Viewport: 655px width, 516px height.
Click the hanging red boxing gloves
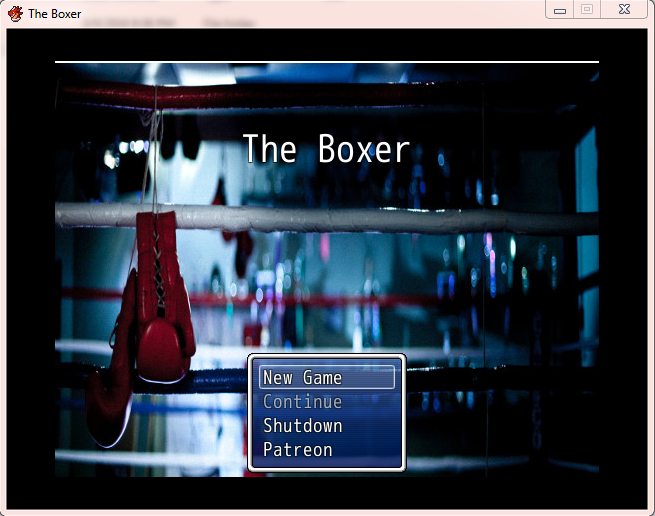pyautogui.click(x=160, y=300)
